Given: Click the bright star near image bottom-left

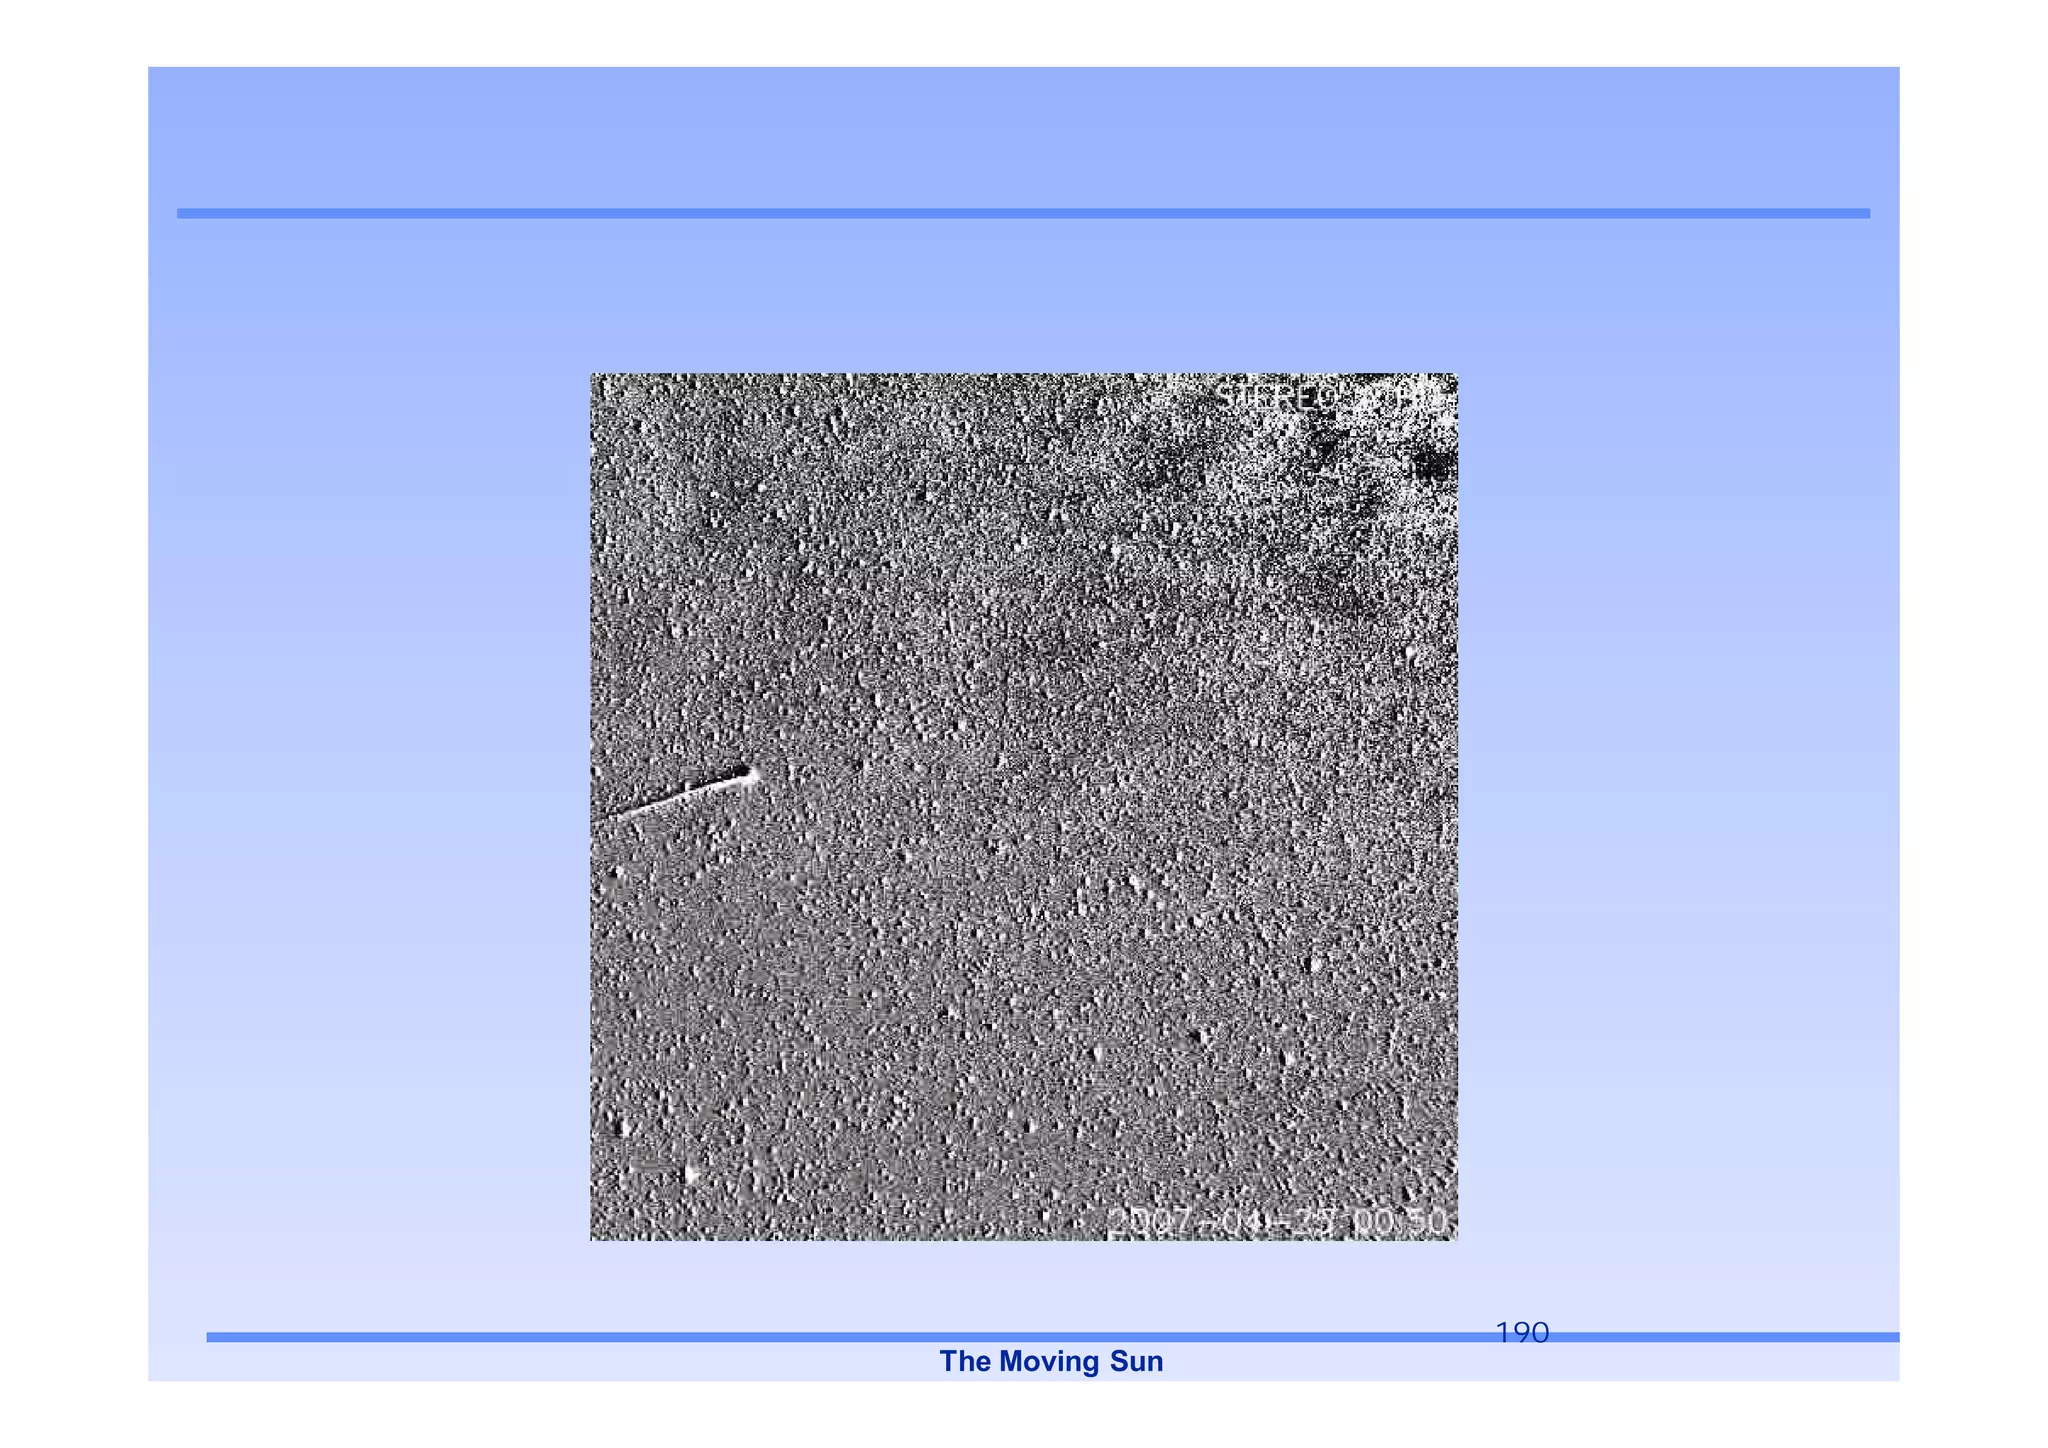Looking at the screenshot, I should coord(689,1173).
